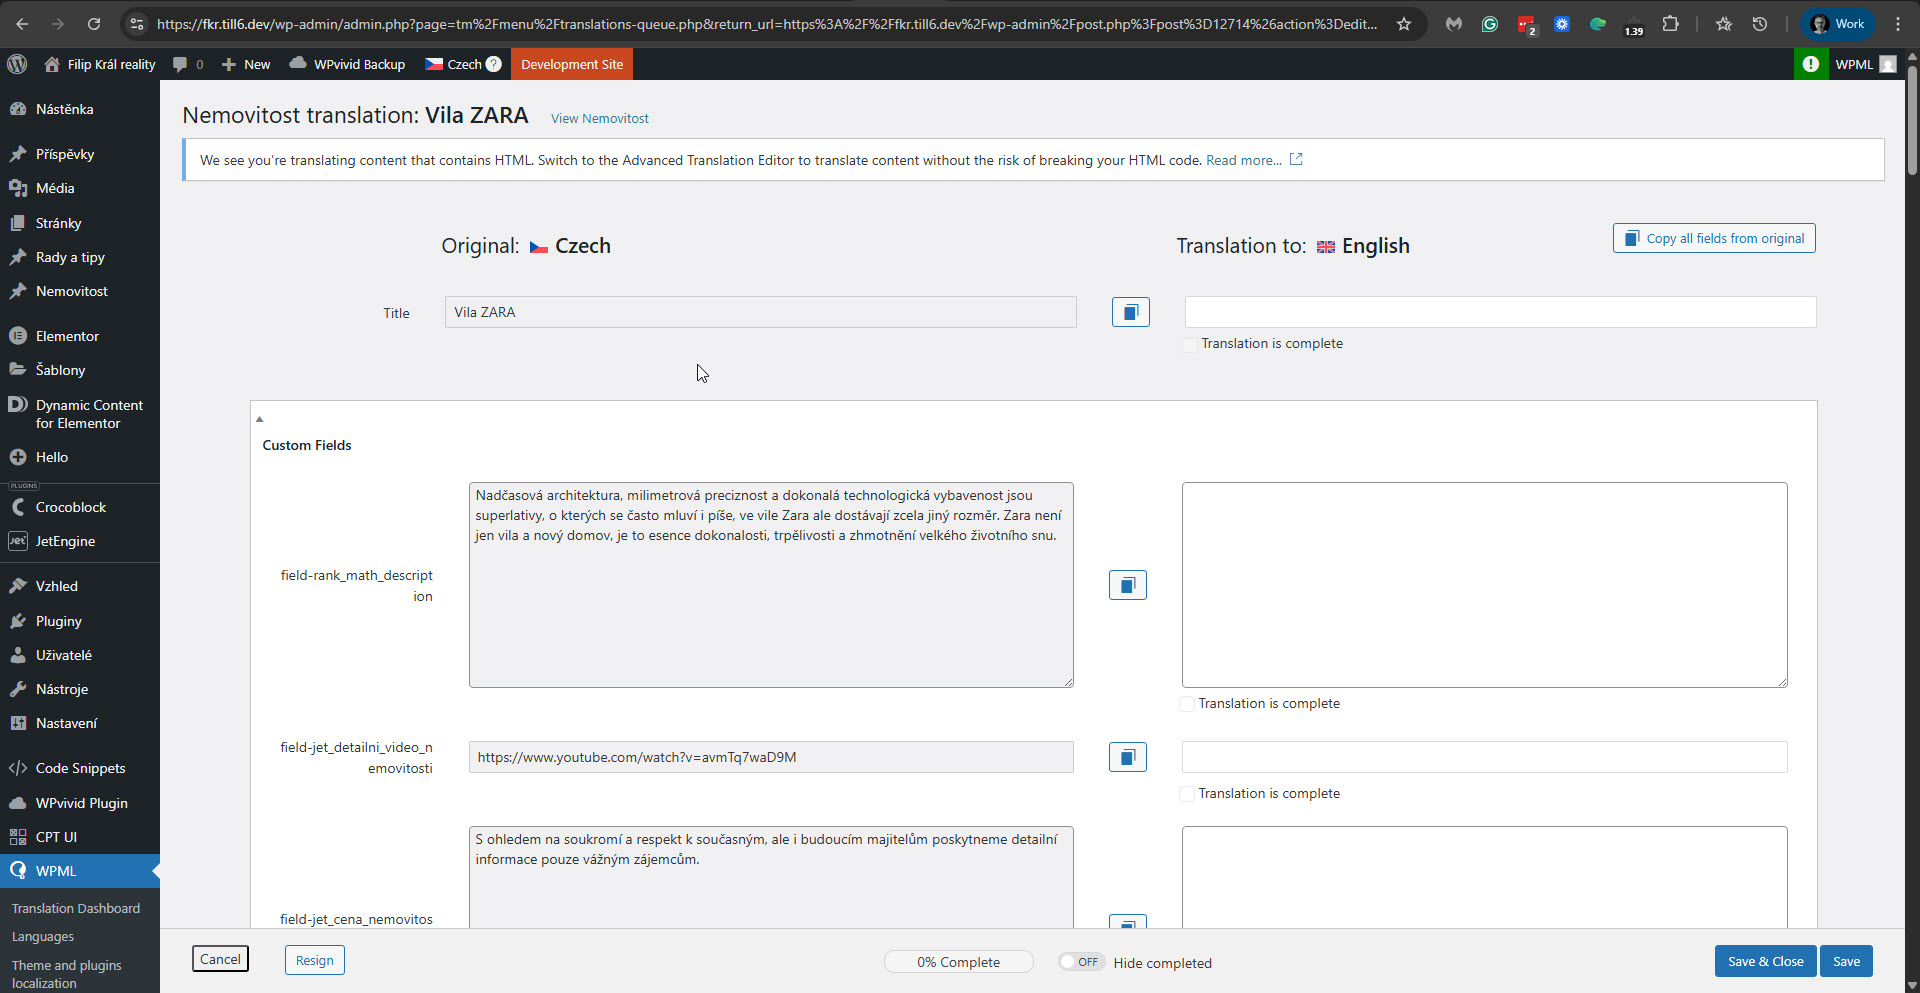Screen dimensions: 1920x993
Task: Copy the Title field from original
Action: [x=1130, y=312]
